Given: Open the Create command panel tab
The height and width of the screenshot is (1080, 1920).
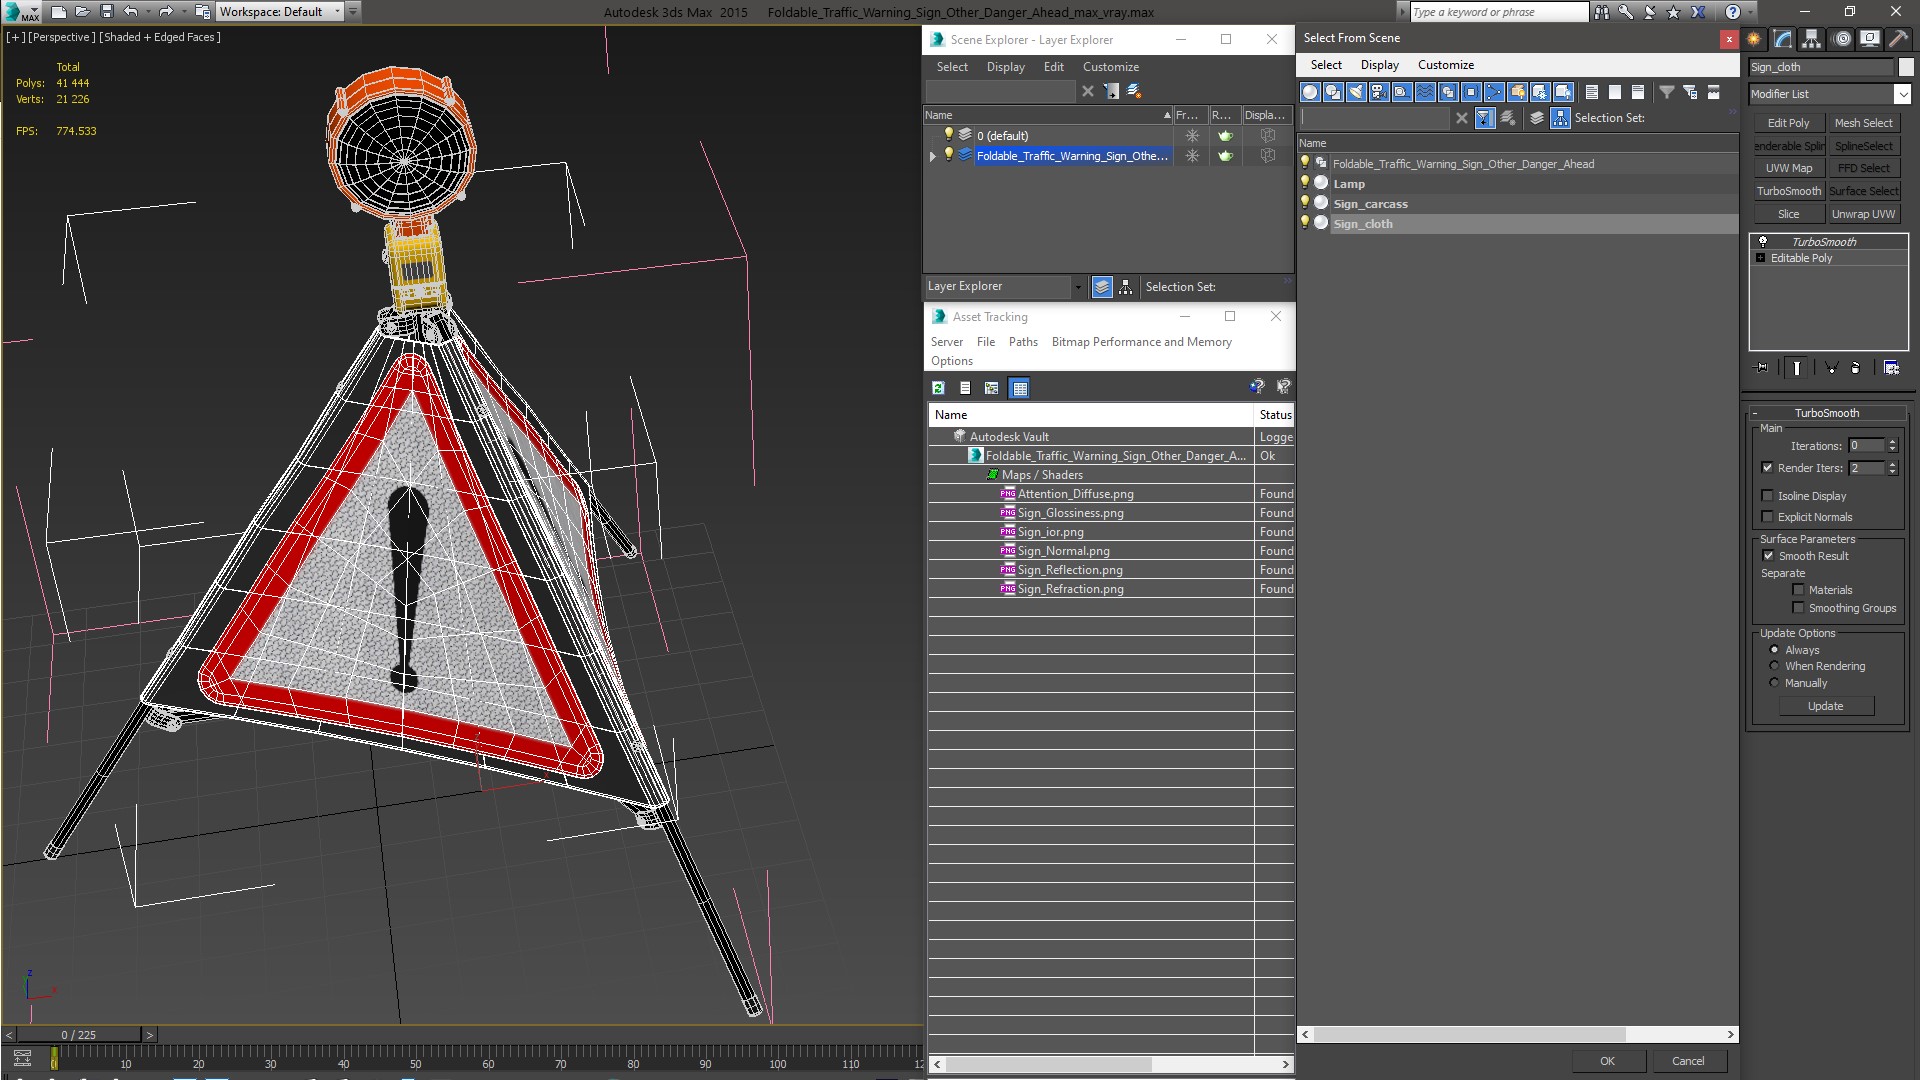Looking at the screenshot, I should [1754, 39].
